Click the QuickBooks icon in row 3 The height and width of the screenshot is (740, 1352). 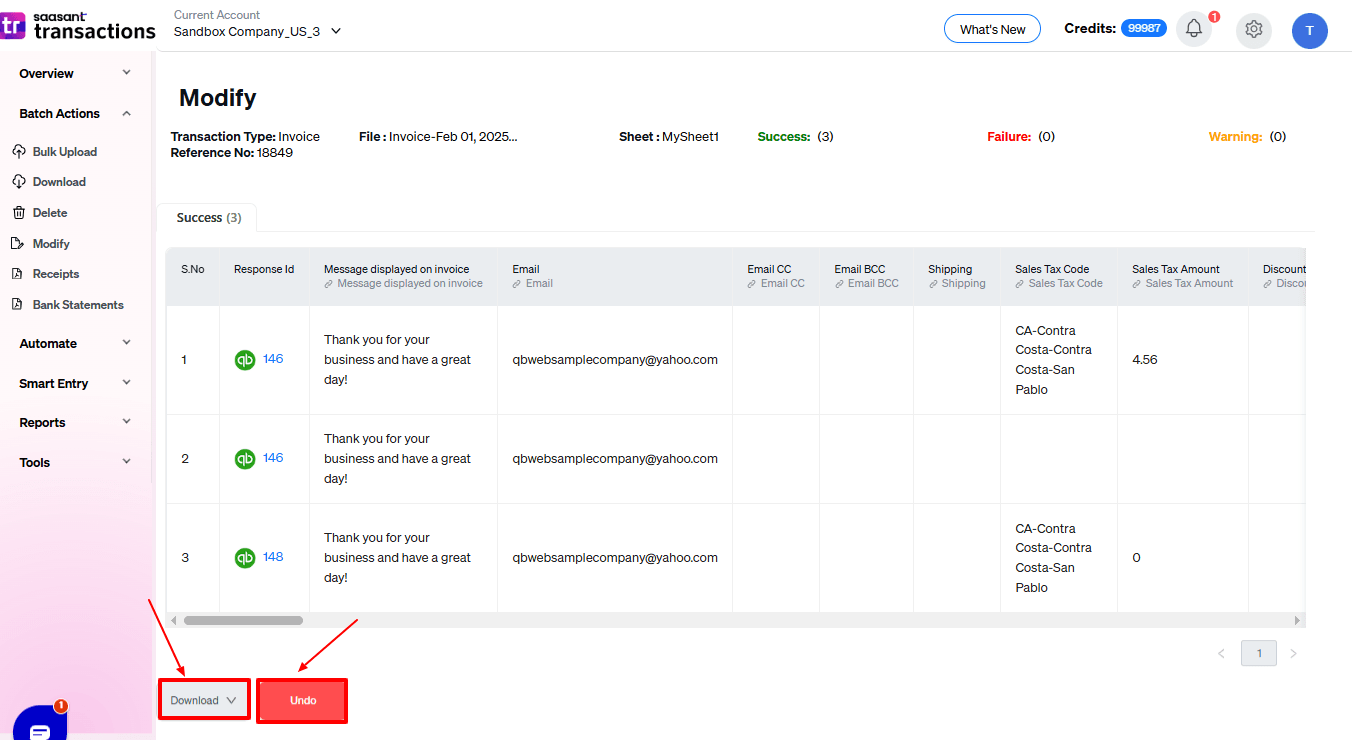click(x=245, y=558)
